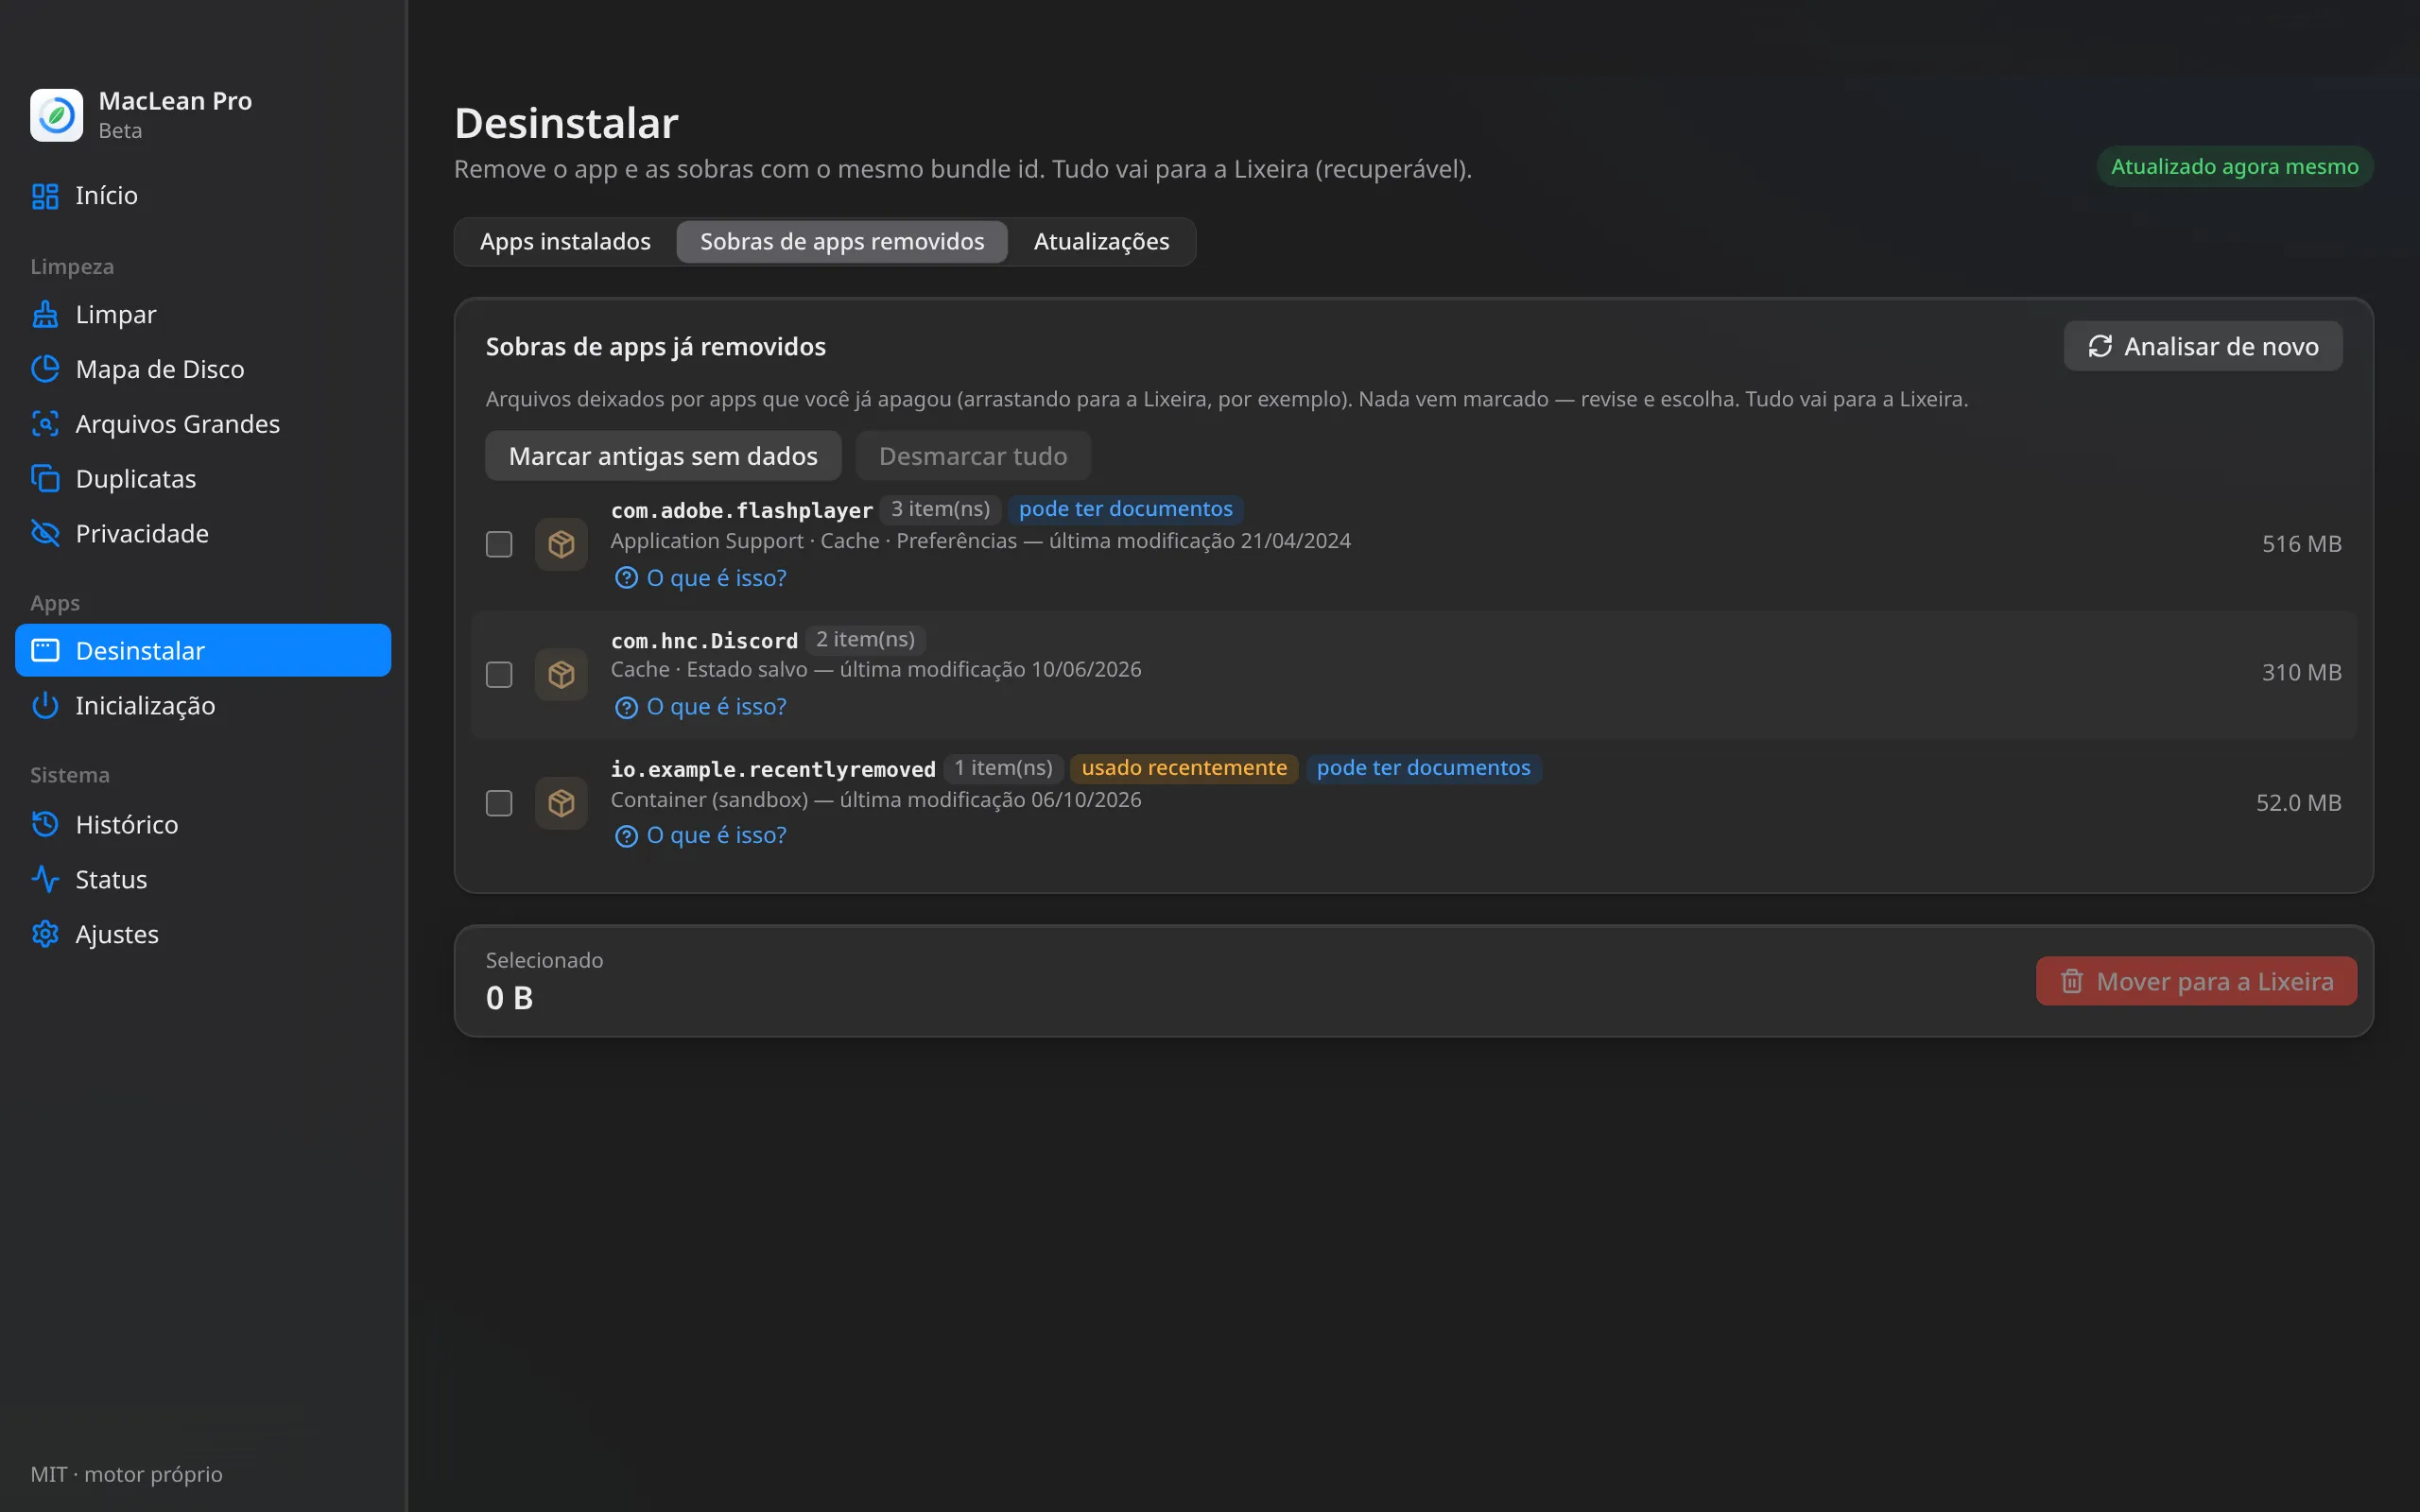Viewport: 2420px width, 1512px height.
Task: Click the '1 item(ns)' count badge
Action: (1003, 768)
